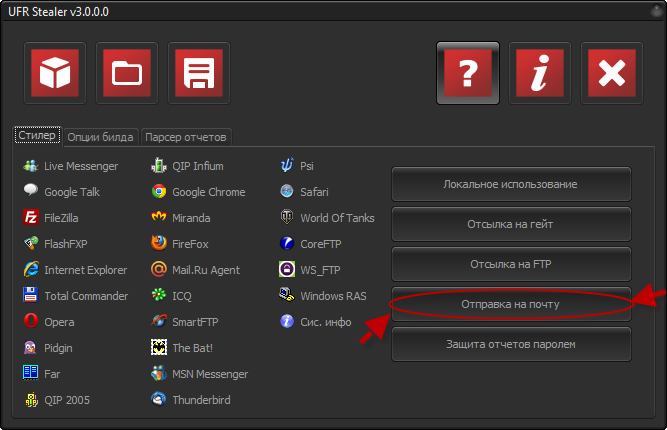Viewport: 667px width, 430px height.
Task: Select the Google Talk speech bubble icon
Action: [31, 191]
